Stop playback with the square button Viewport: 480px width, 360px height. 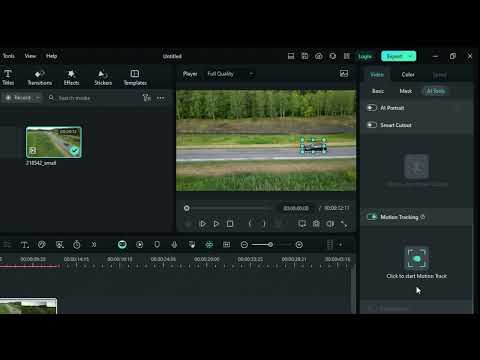[x=230, y=224]
